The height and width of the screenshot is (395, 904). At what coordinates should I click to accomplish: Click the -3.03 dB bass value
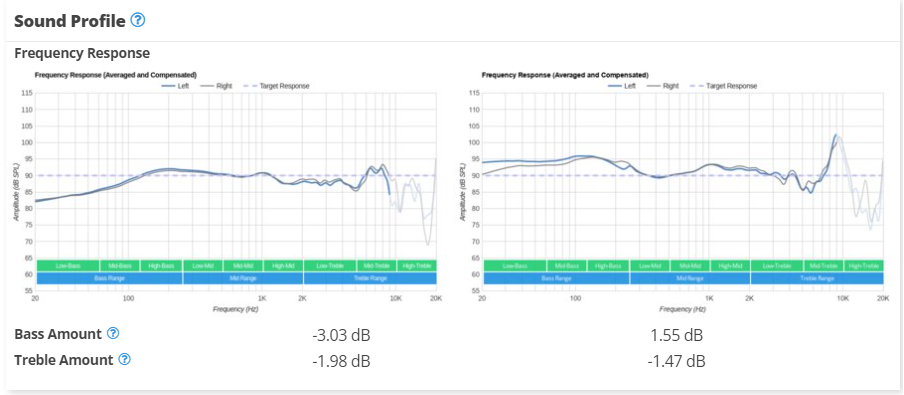click(342, 335)
